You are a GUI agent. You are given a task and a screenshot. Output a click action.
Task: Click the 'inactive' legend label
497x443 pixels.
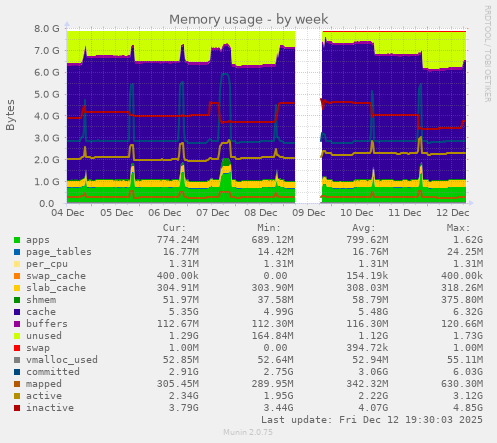coord(50,408)
